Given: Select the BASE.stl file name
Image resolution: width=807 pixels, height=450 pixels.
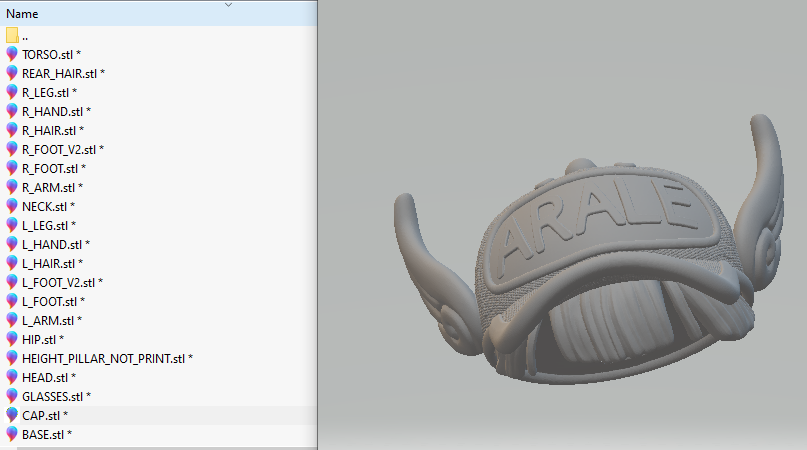Looking at the screenshot, I should click(47, 435).
